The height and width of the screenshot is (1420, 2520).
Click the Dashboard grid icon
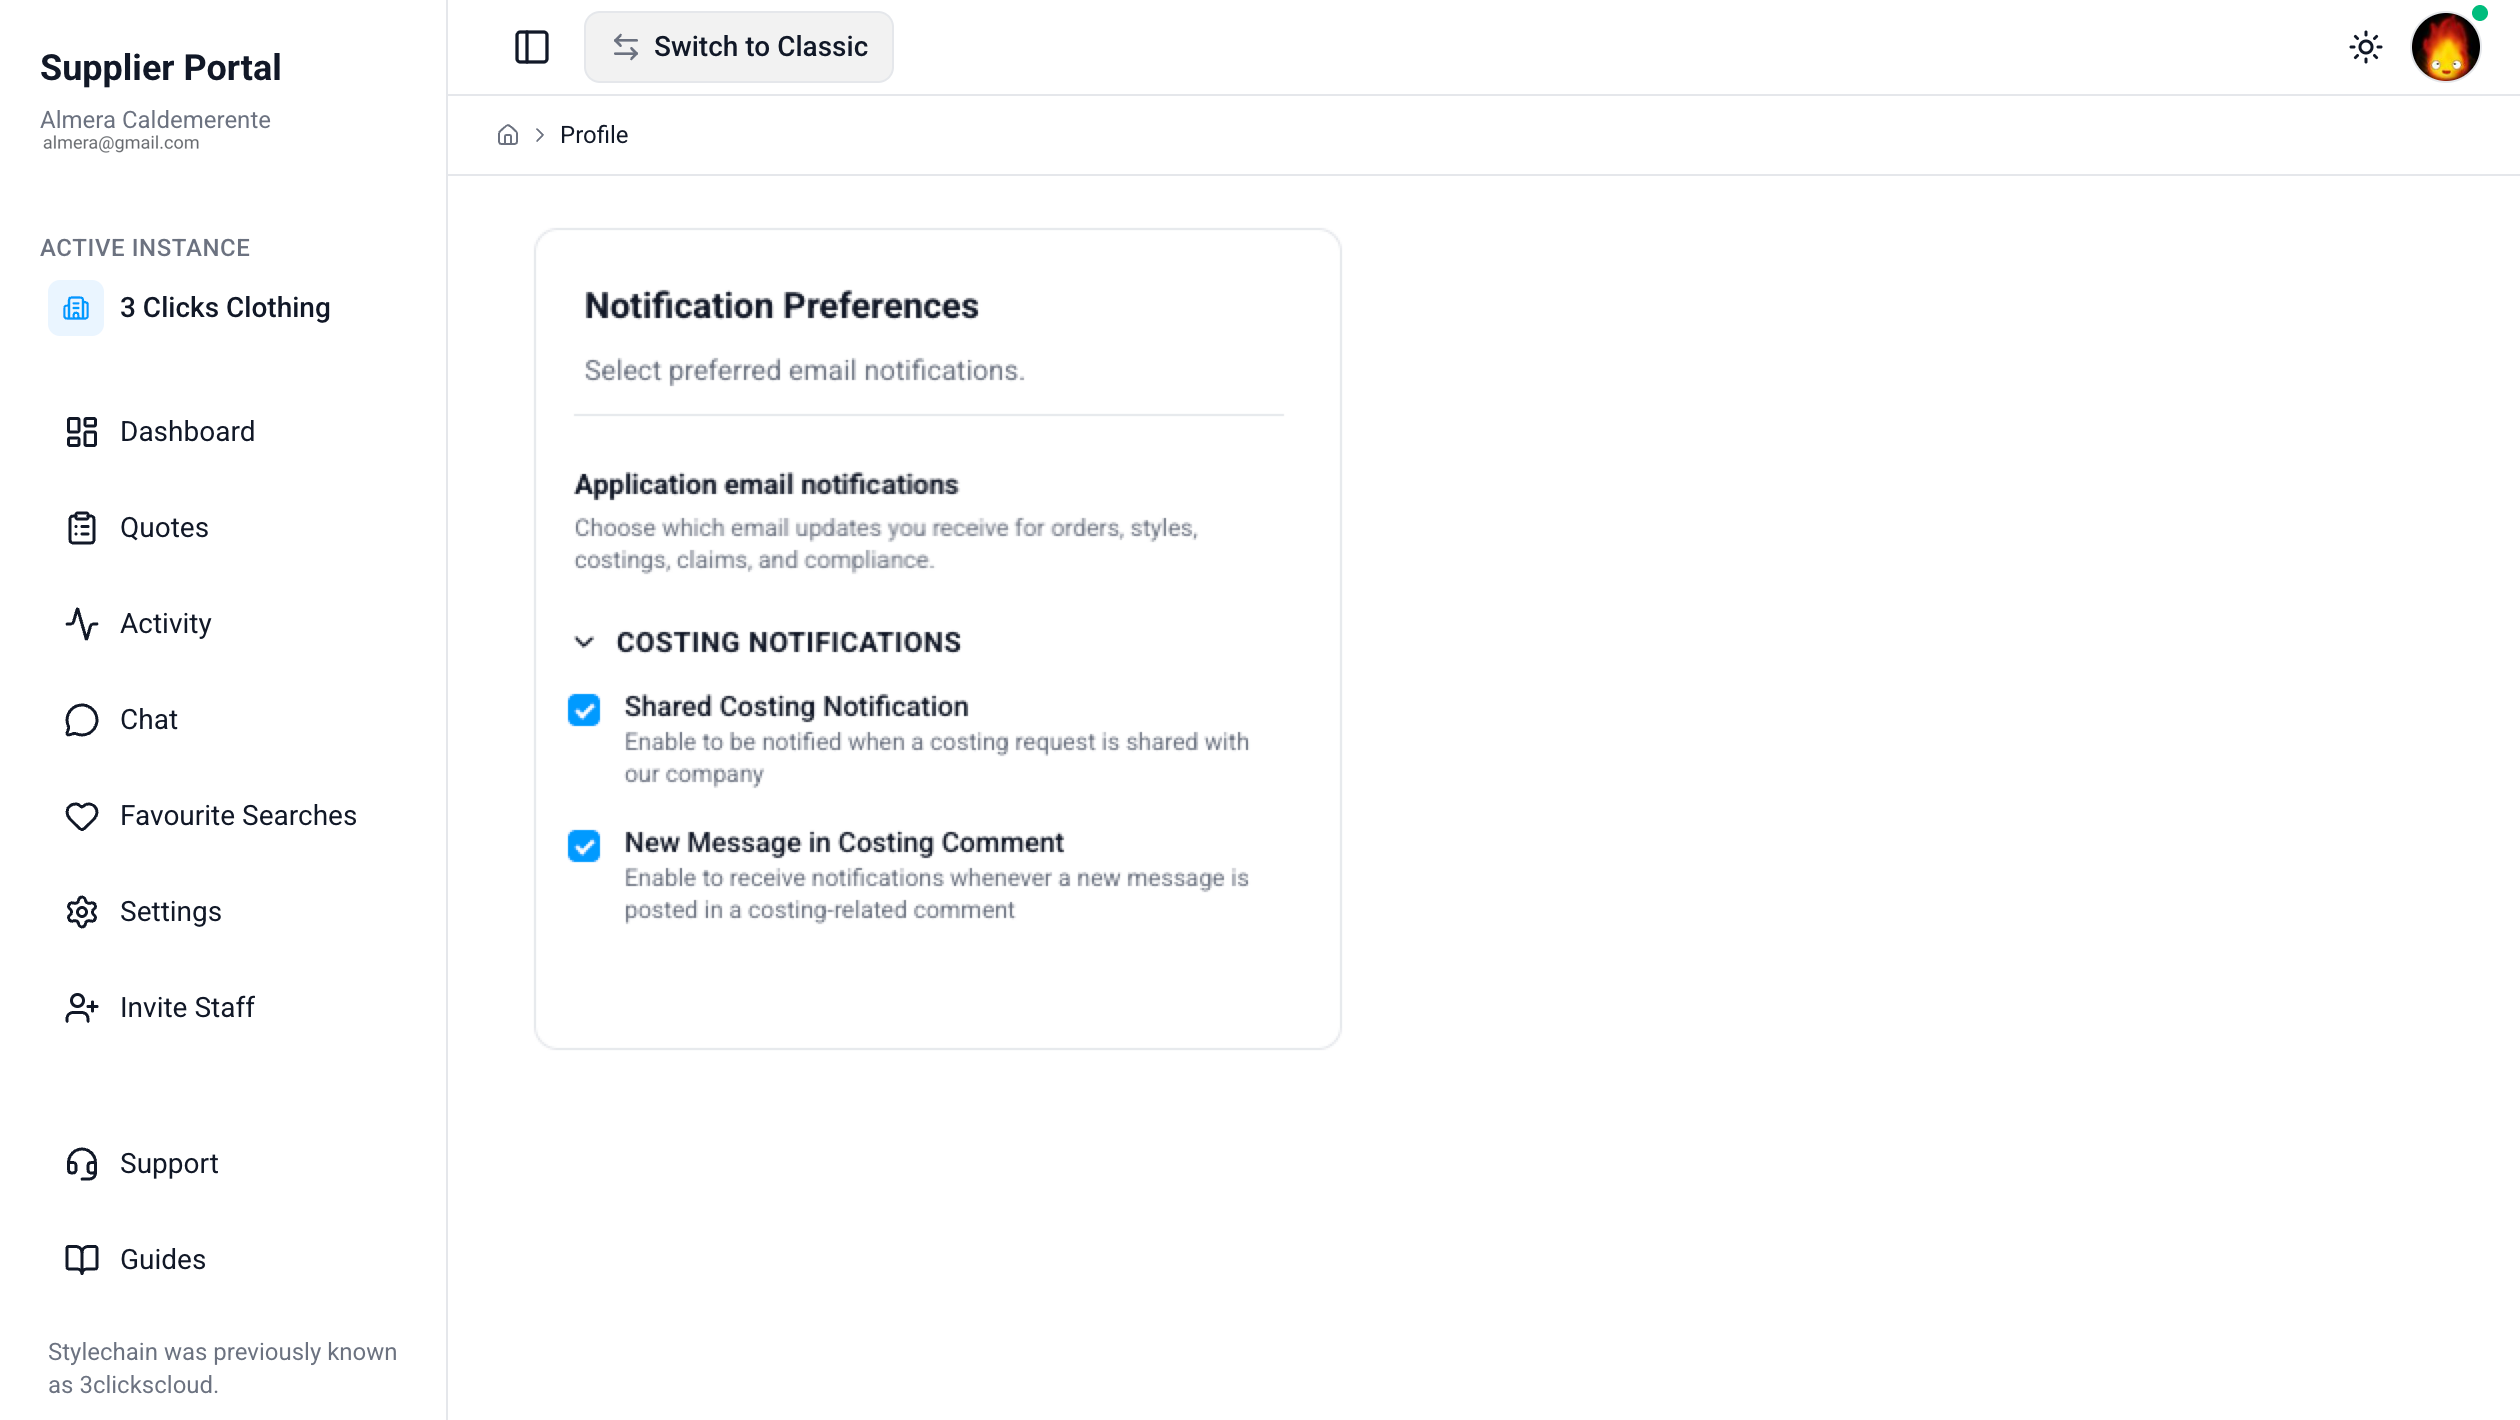[x=82, y=432]
